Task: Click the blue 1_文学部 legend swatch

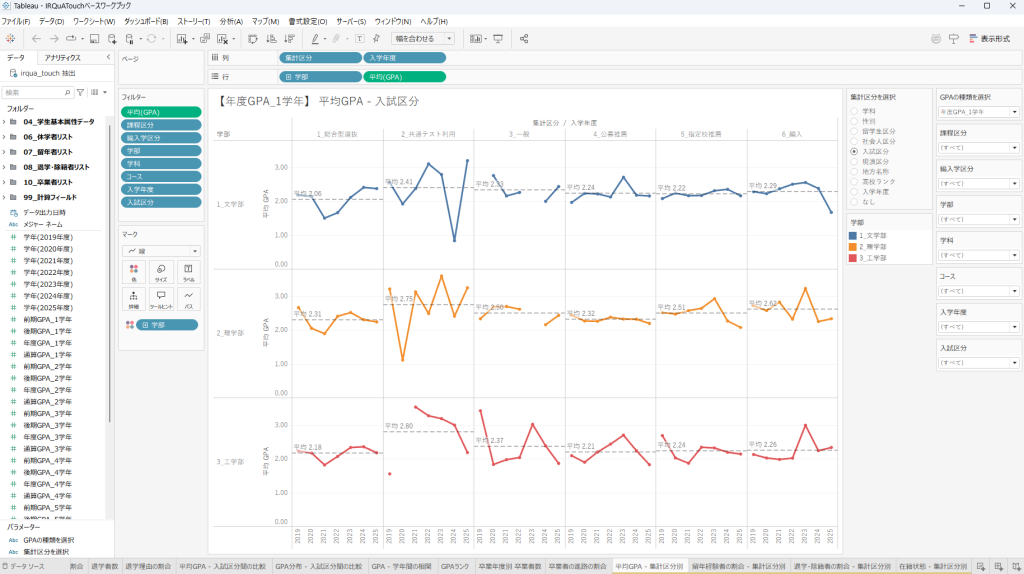Action: 853,234
